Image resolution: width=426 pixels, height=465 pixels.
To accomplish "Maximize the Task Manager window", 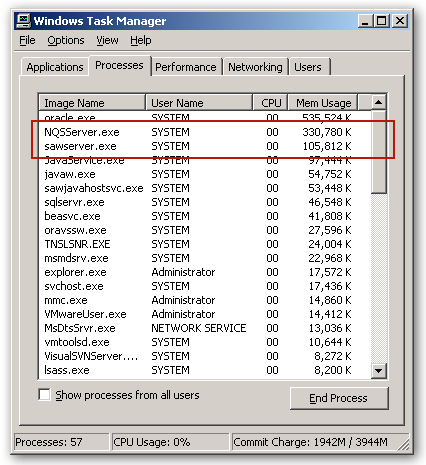I will (381, 21).
